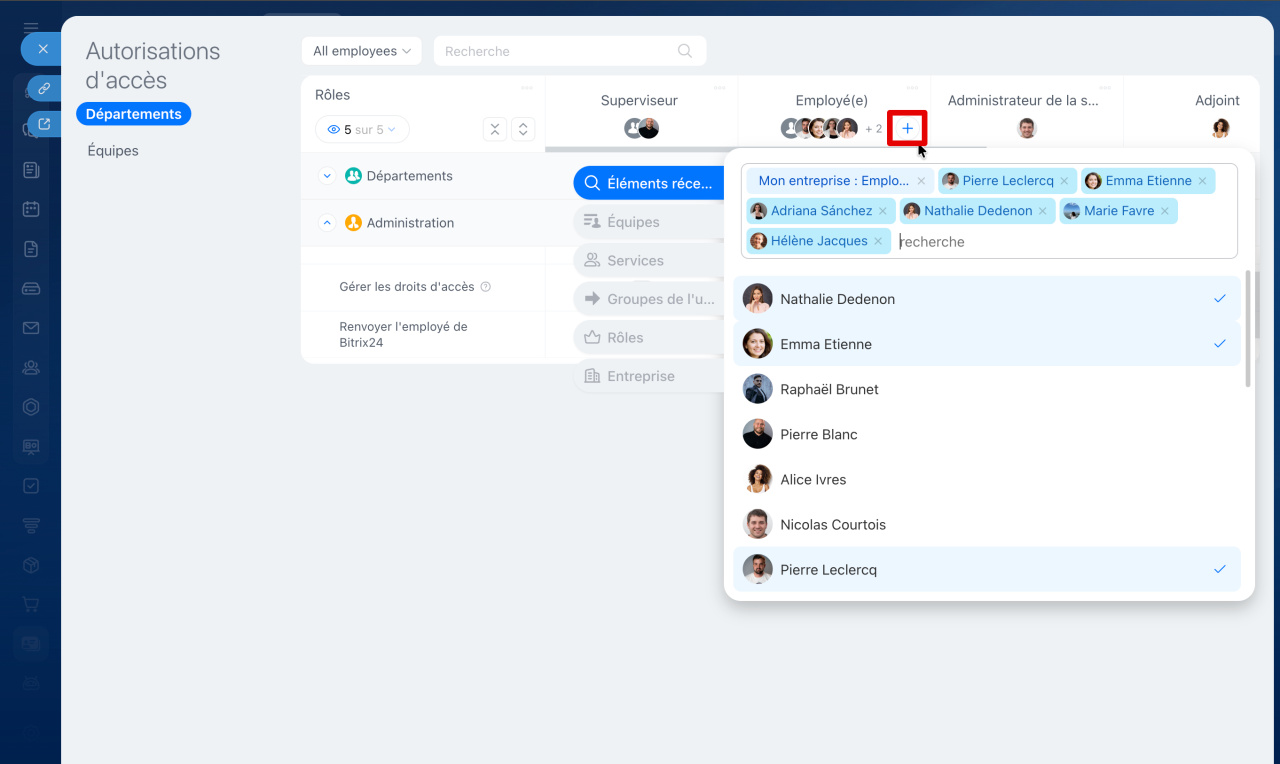The width and height of the screenshot is (1280, 764).
Task: Click the expand-all rows icon
Action: 523,129
